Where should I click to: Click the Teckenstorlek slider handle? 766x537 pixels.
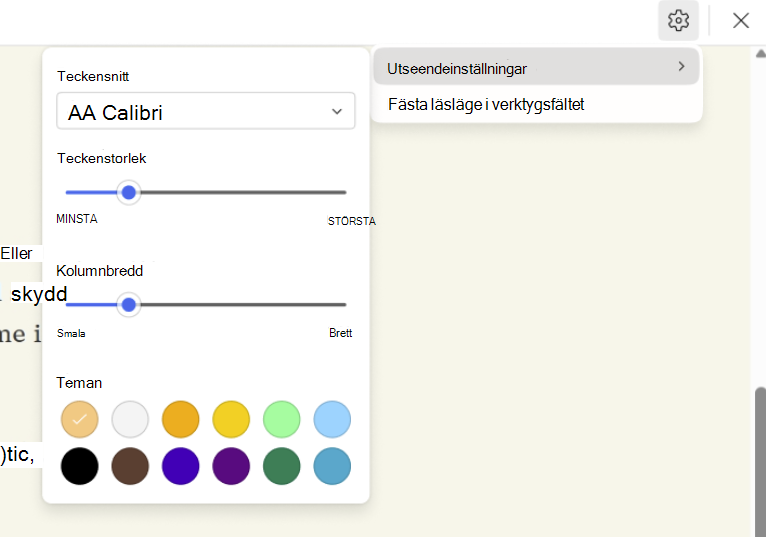click(x=128, y=193)
